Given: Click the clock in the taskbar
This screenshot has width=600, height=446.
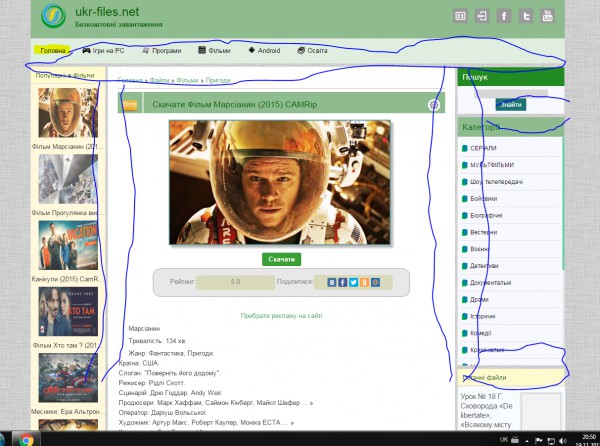Looking at the screenshot, I should point(586,440).
